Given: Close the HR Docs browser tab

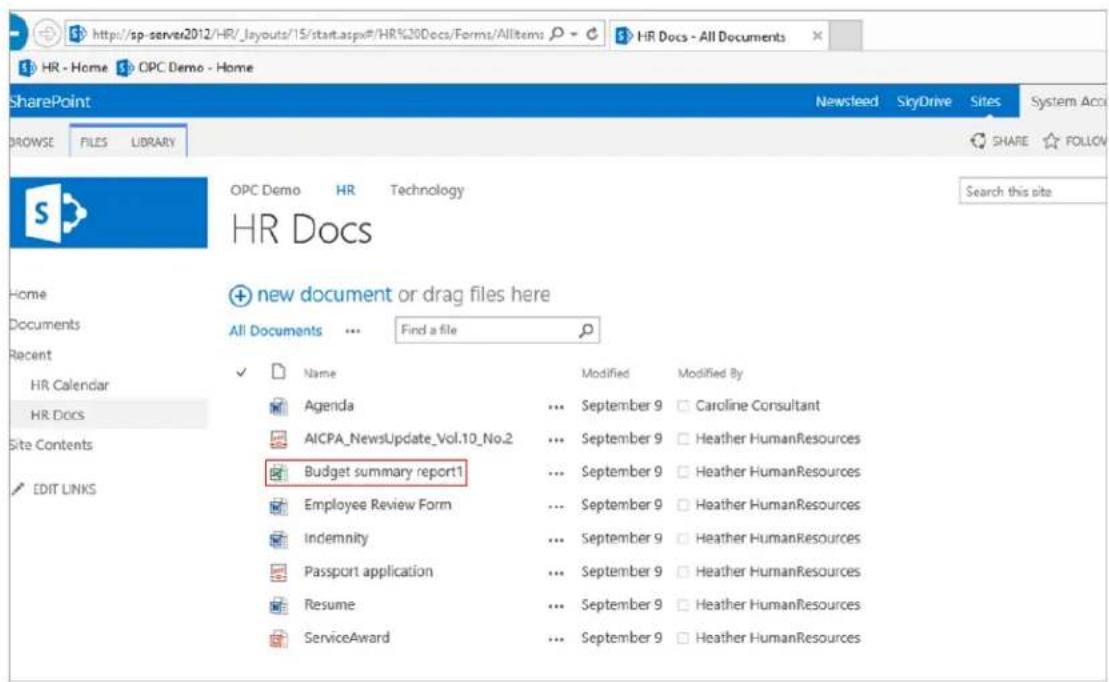Looking at the screenshot, I should pos(817,35).
